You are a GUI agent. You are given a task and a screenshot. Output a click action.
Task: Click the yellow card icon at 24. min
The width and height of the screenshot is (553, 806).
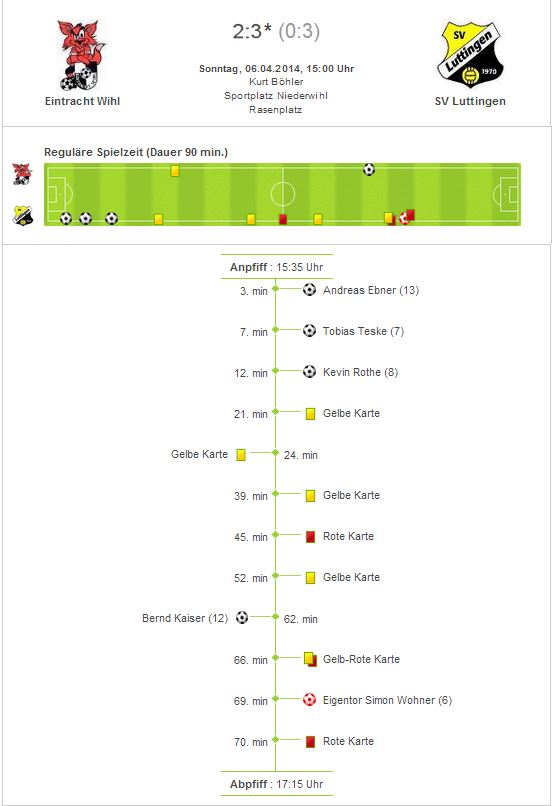[x=241, y=455]
